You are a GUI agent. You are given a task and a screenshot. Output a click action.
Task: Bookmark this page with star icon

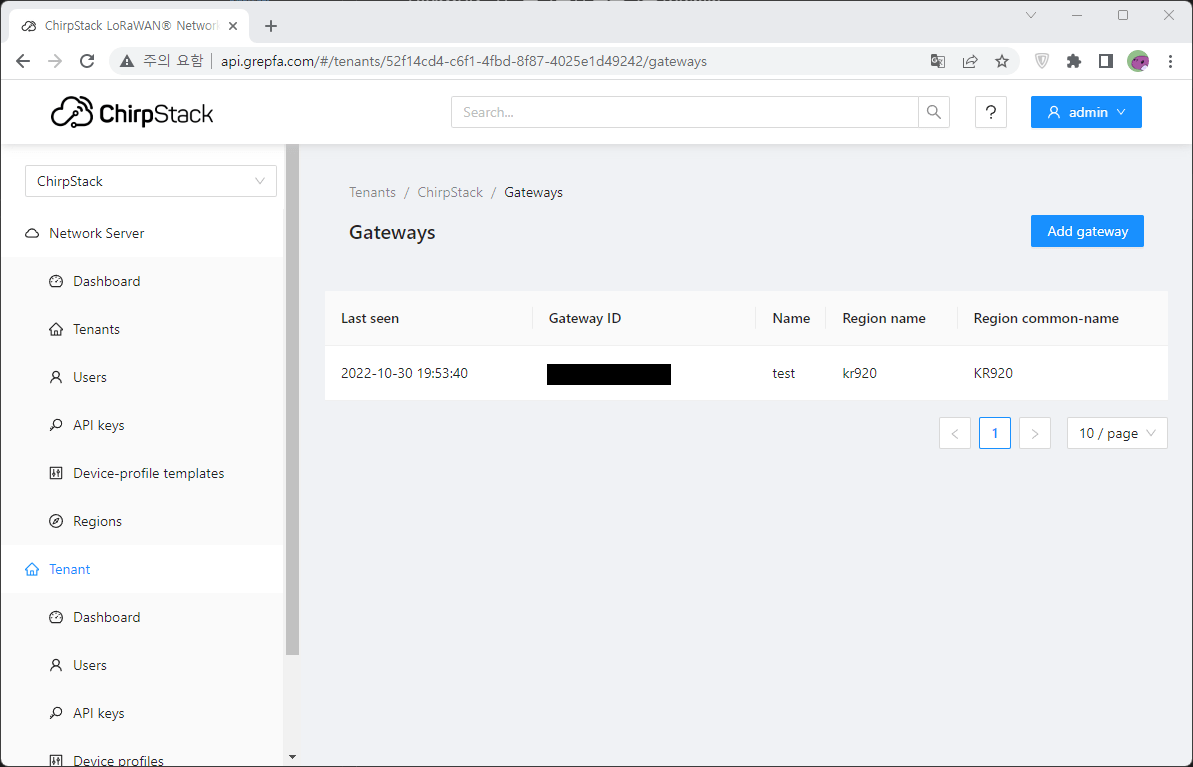[x=1001, y=61]
